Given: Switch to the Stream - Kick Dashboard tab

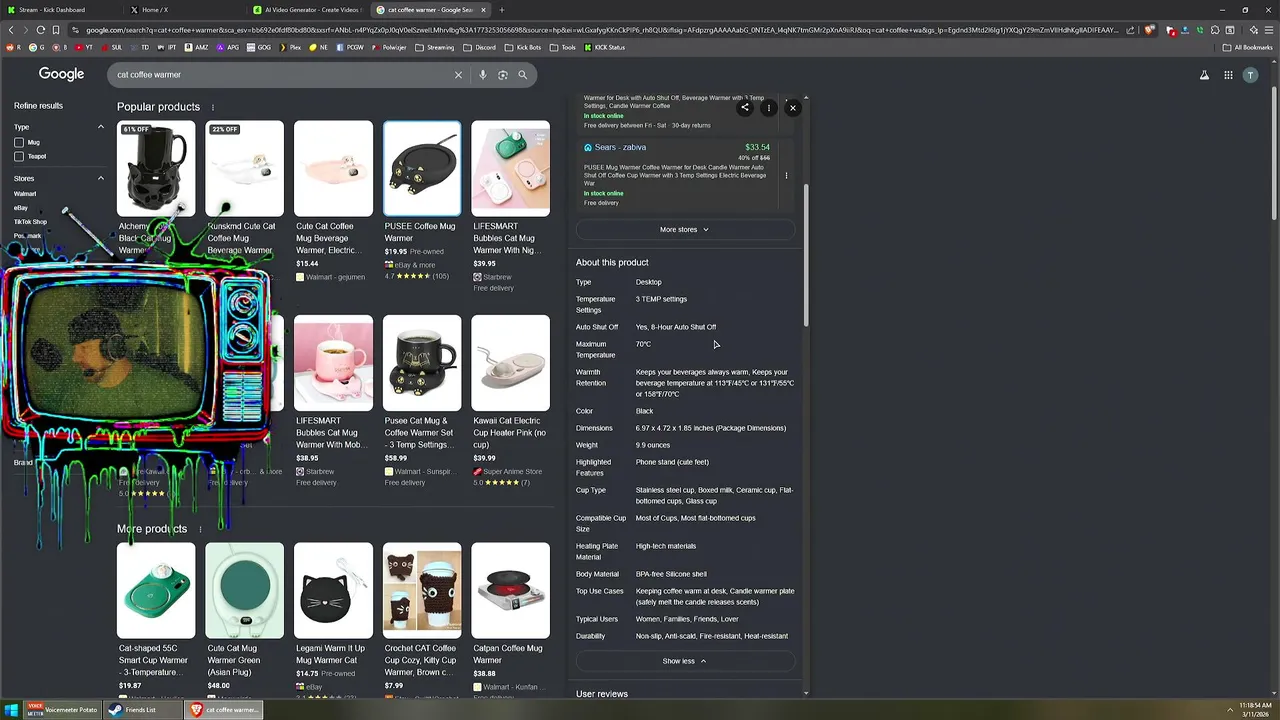Looking at the screenshot, I should [x=60, y=10].
